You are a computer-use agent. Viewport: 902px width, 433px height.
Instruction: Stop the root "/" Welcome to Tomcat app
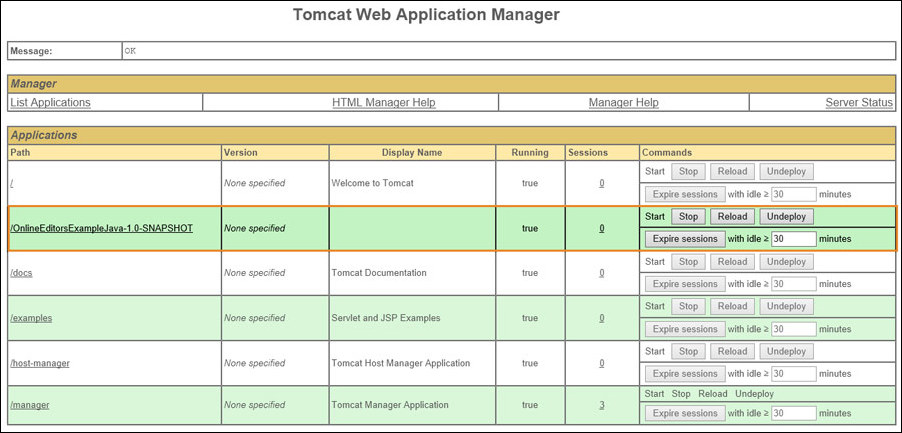(688, 171)
